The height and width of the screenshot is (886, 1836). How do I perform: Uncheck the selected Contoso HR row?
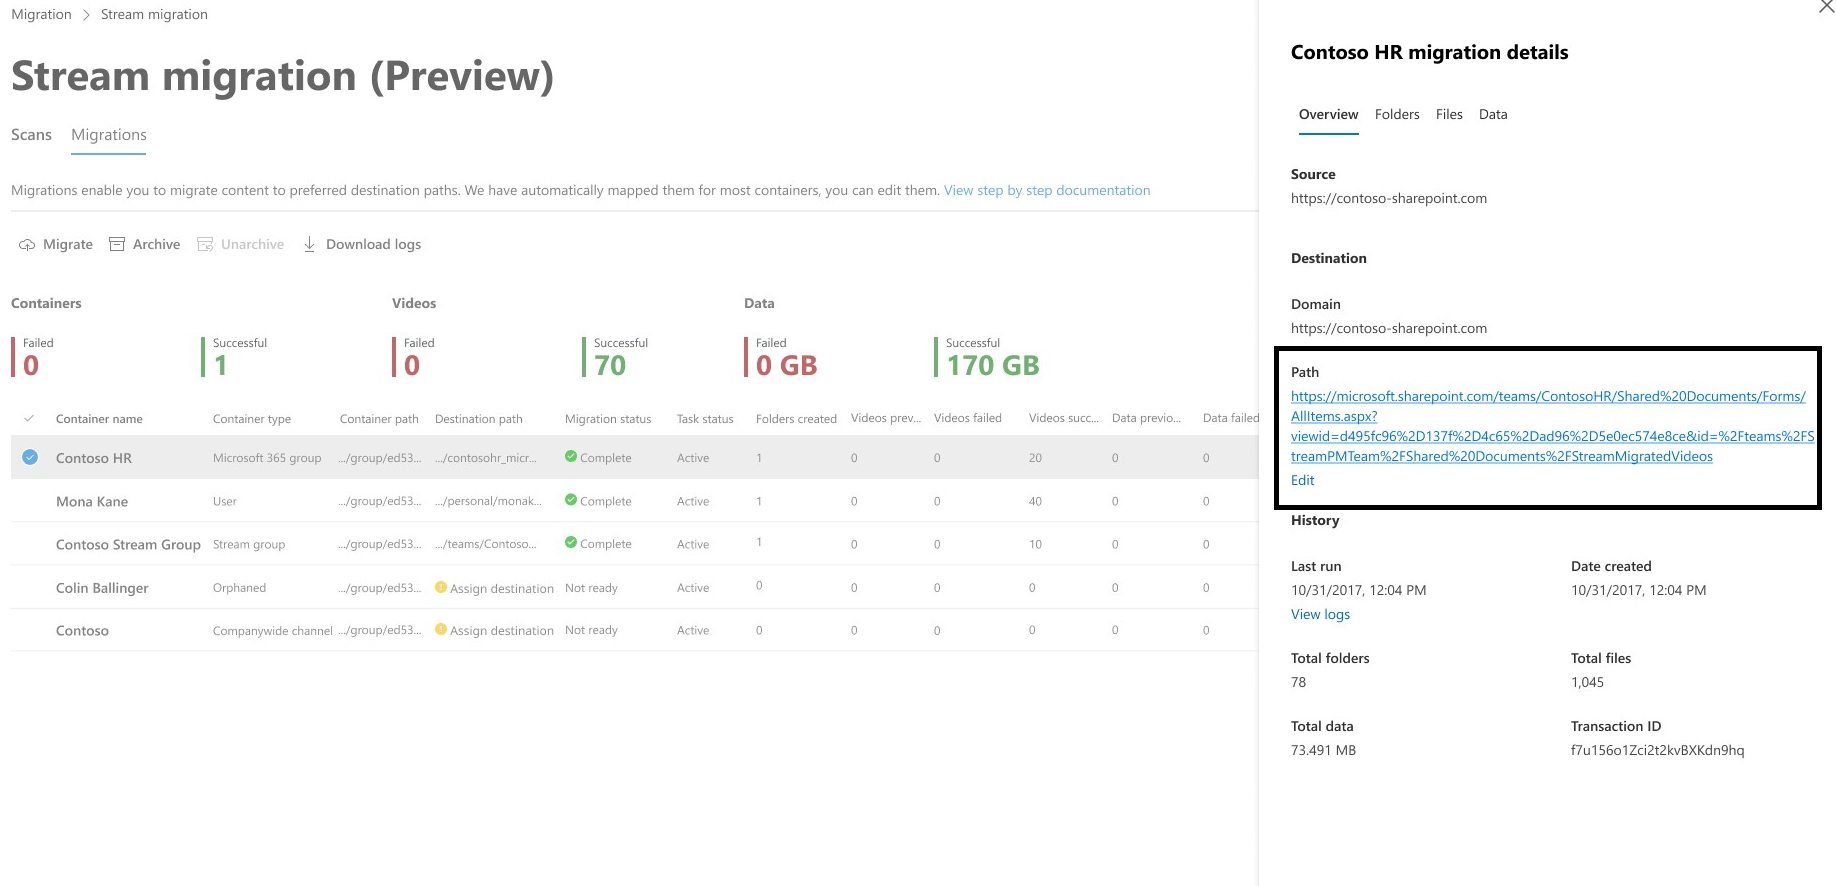(30, 457)
